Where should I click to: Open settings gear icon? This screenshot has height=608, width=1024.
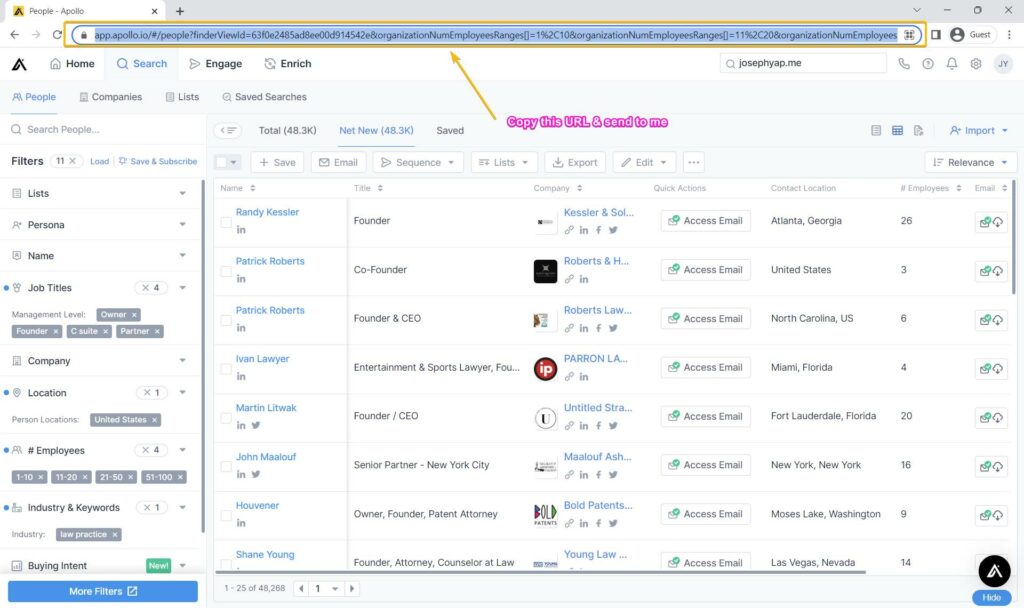click(976, 64)
